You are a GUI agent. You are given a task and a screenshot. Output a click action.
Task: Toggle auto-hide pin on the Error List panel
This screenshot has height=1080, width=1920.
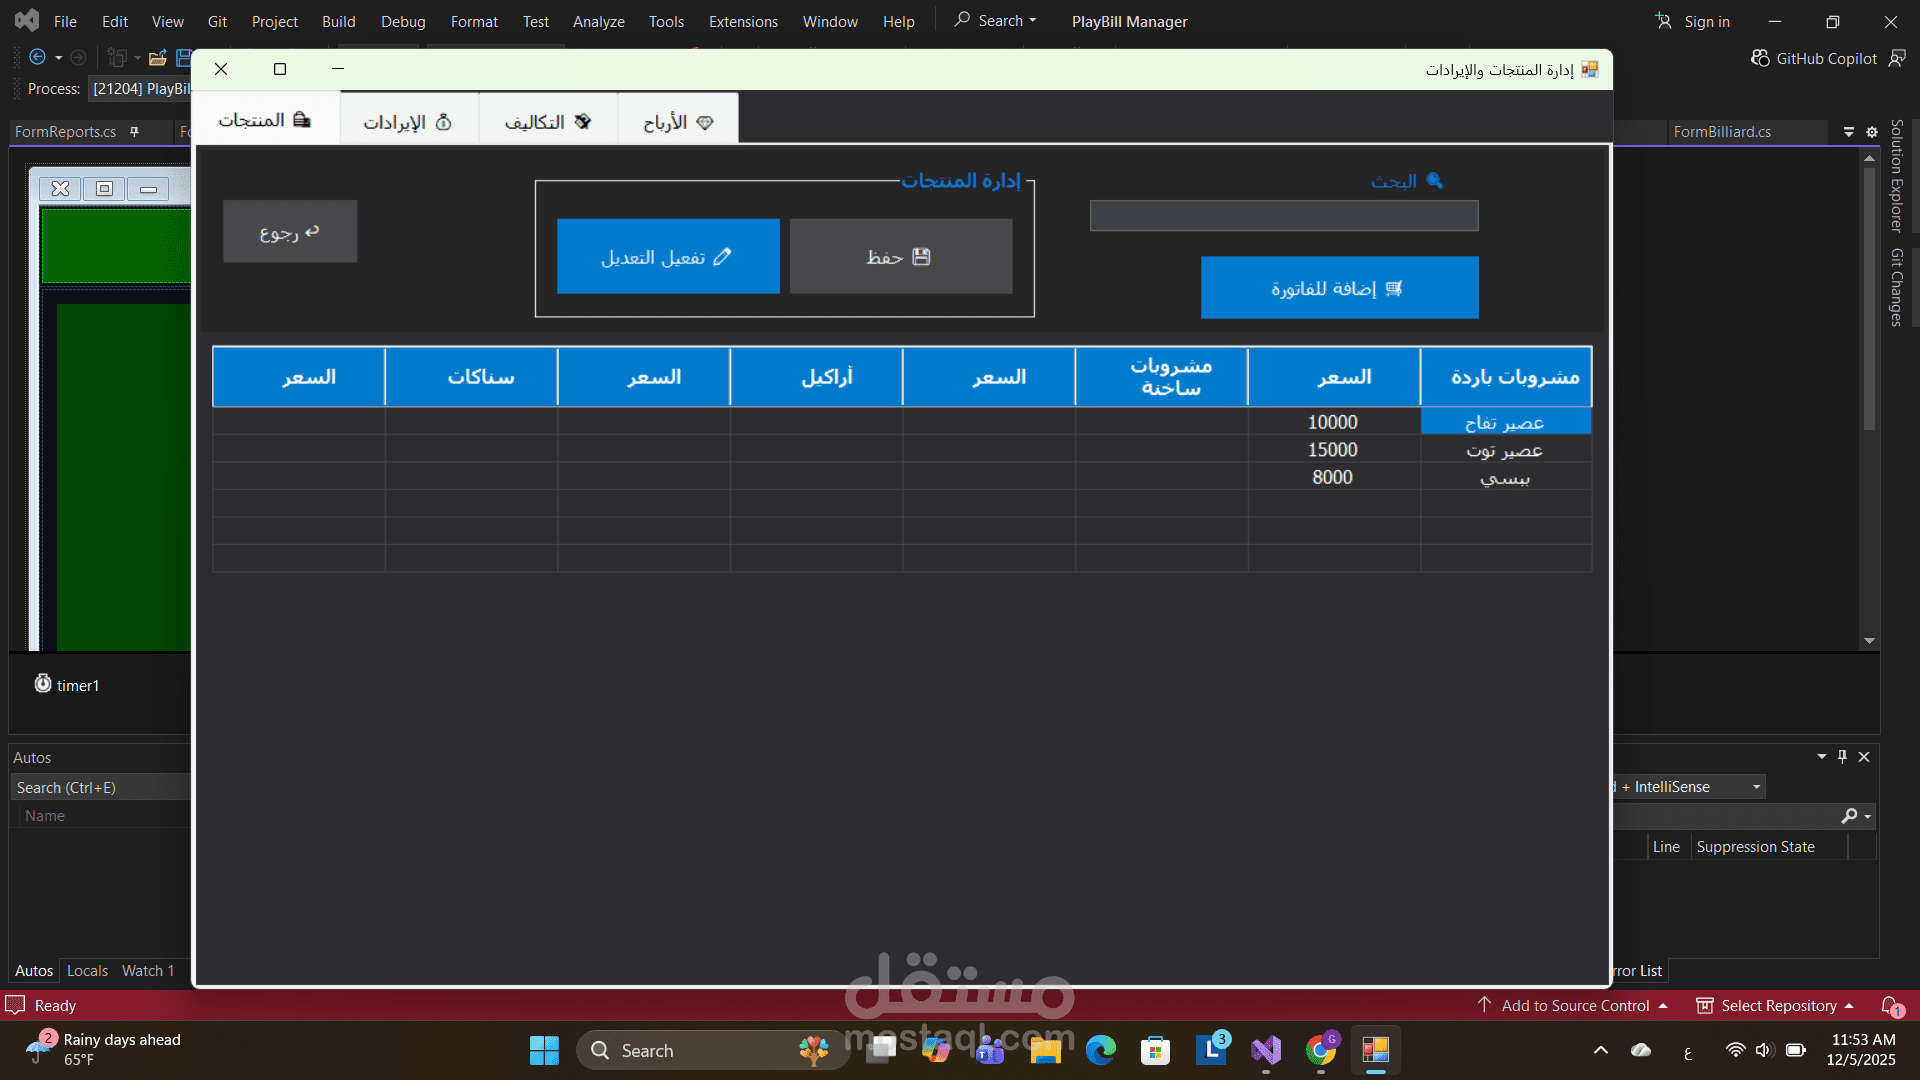coord(1842,757)
